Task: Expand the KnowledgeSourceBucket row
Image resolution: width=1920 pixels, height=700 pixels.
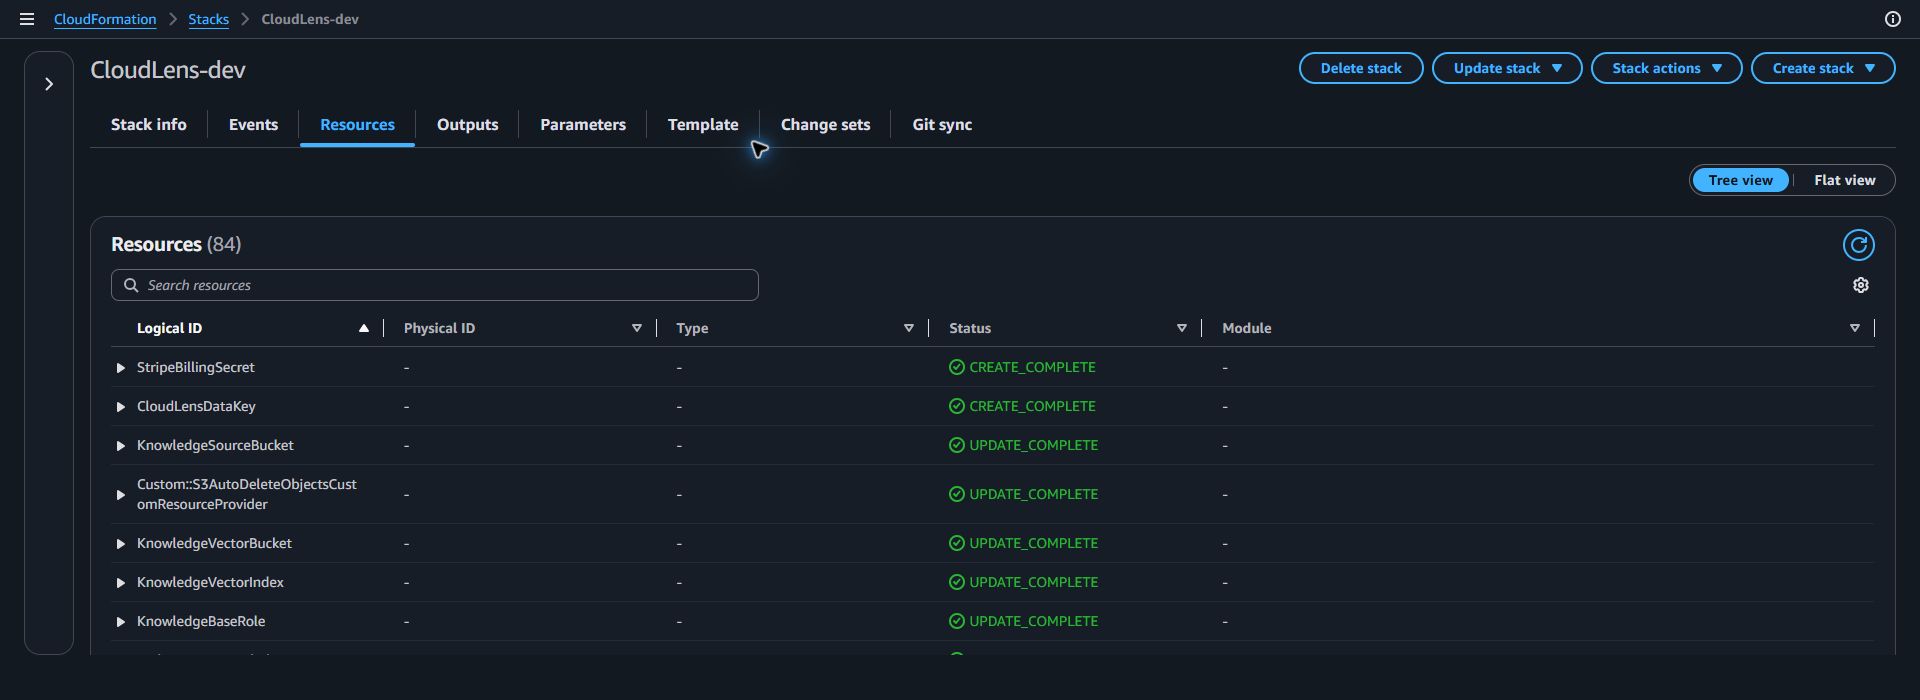Action: pyautogui.click(x=121, y=446)
